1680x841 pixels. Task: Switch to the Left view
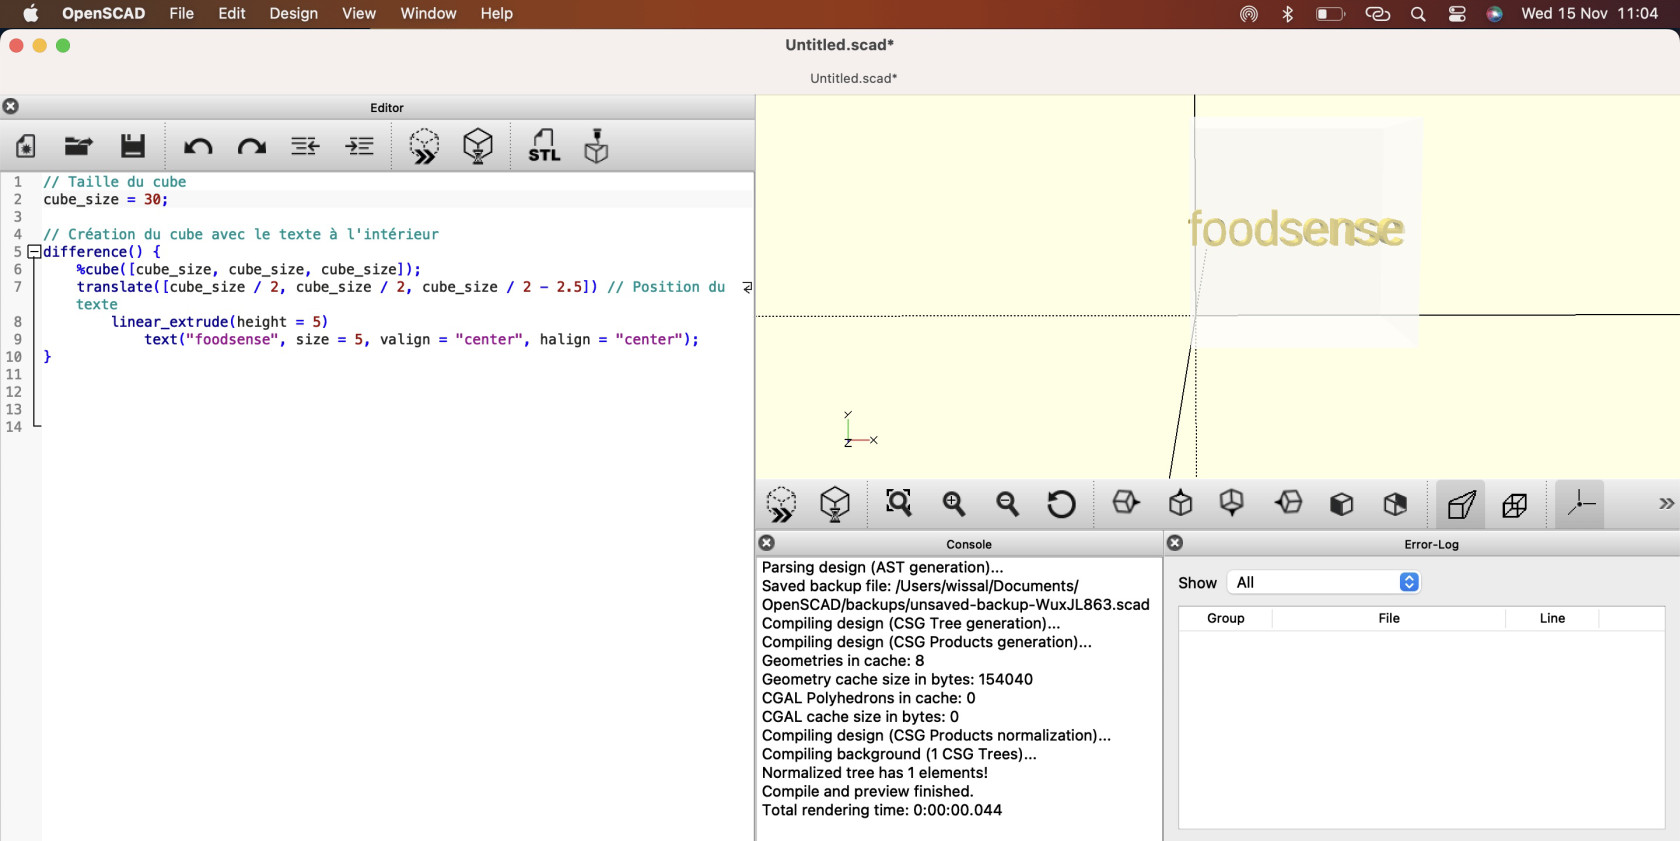(x=1289, y=503)
